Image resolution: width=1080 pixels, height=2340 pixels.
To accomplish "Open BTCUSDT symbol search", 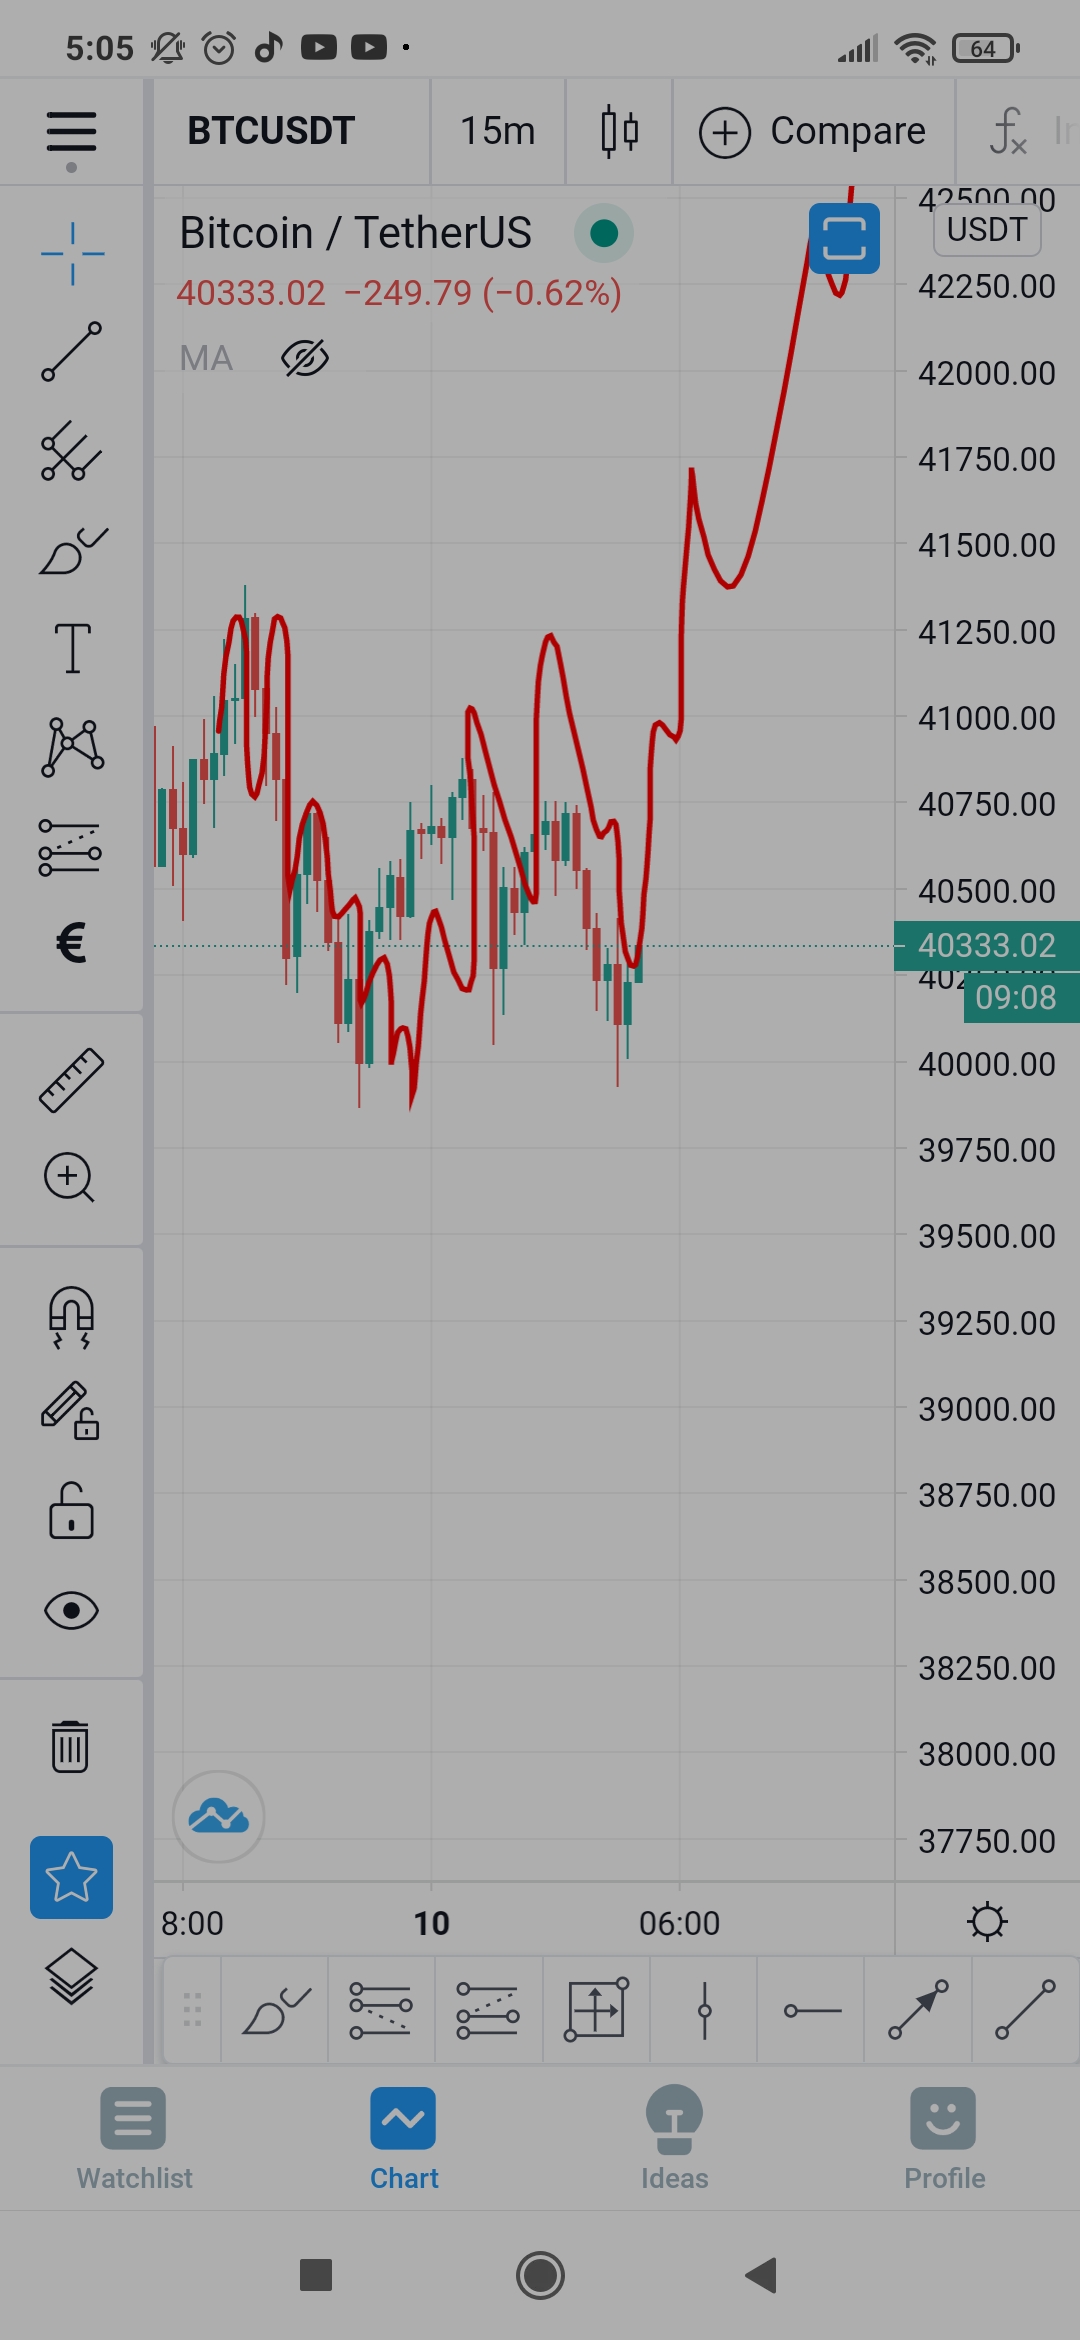I will coord(271,131).
